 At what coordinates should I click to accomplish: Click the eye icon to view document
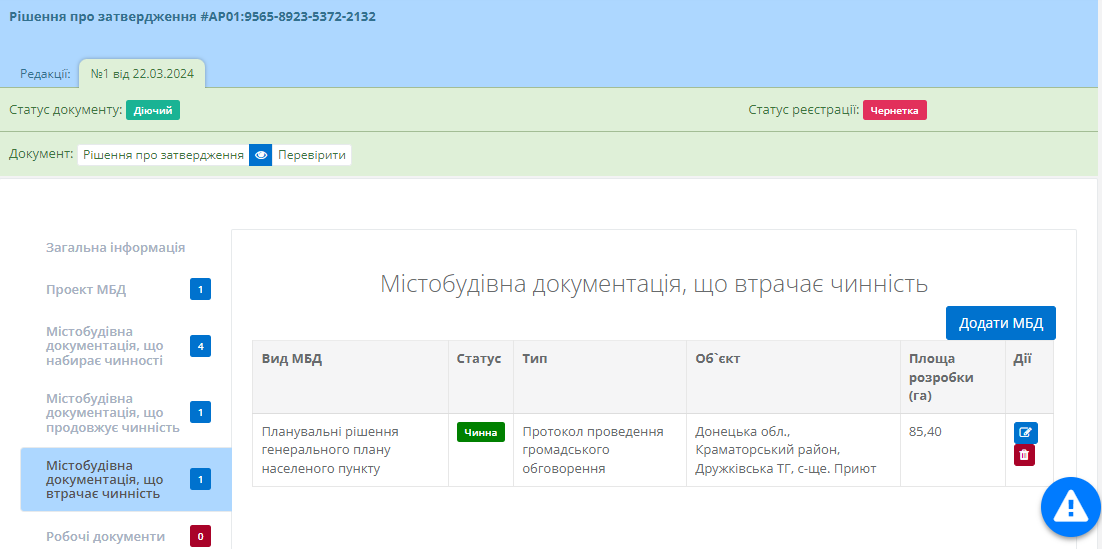260,155
